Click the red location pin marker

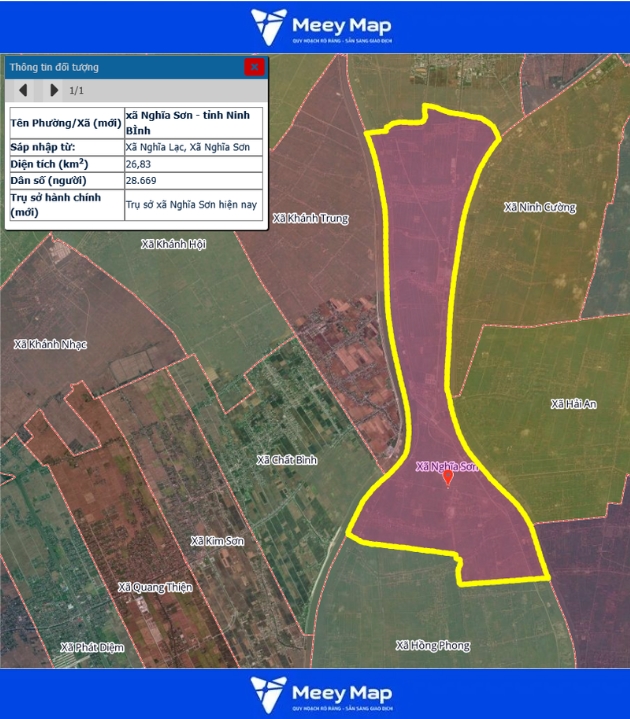point(447,478)
